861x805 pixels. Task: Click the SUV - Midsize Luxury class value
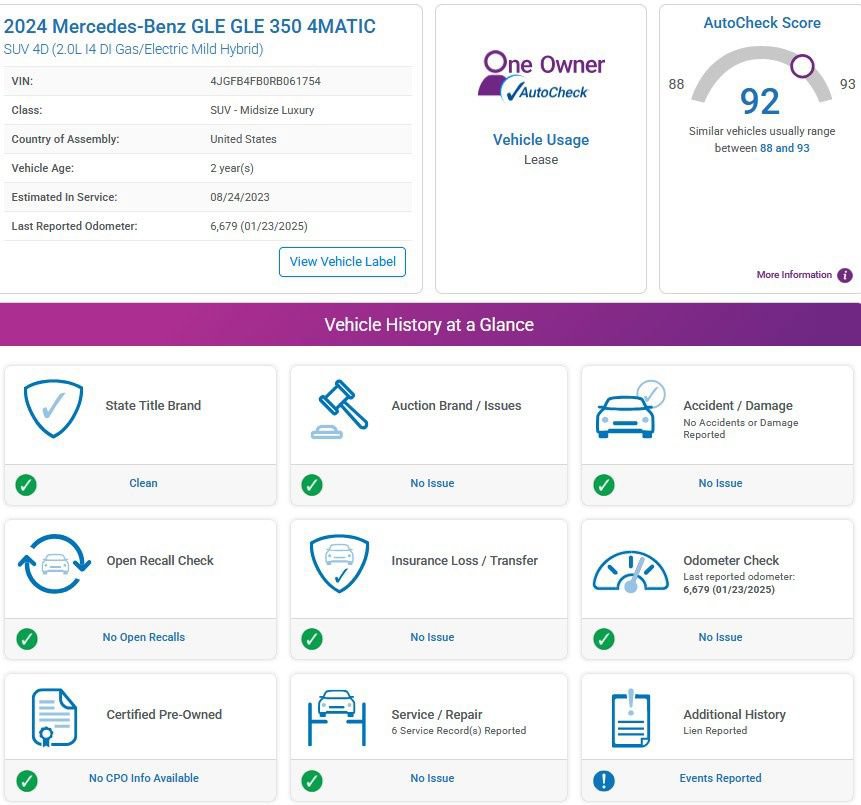262,110
